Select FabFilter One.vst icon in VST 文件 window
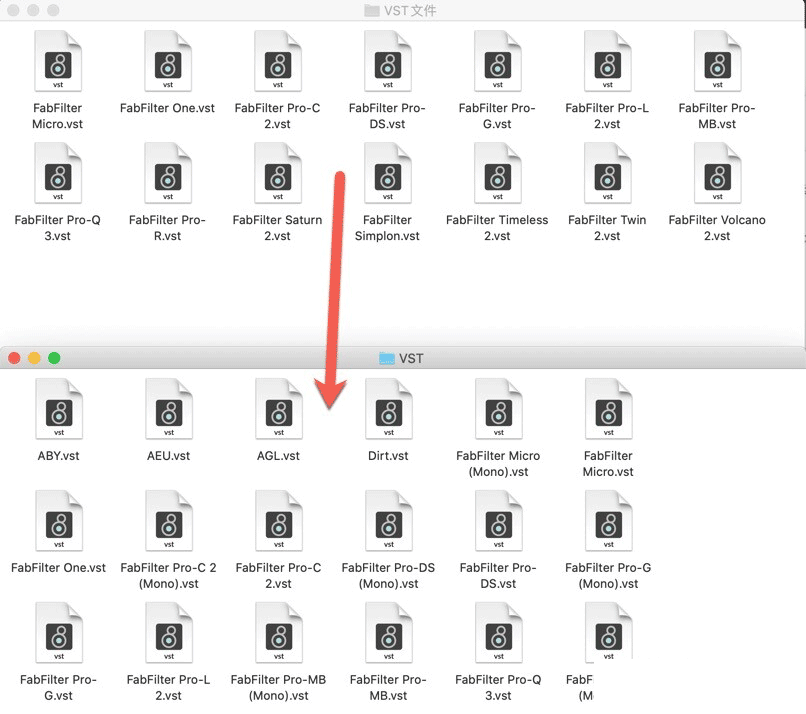This screenshot has height=714, width=806. [x=168, y=61]
